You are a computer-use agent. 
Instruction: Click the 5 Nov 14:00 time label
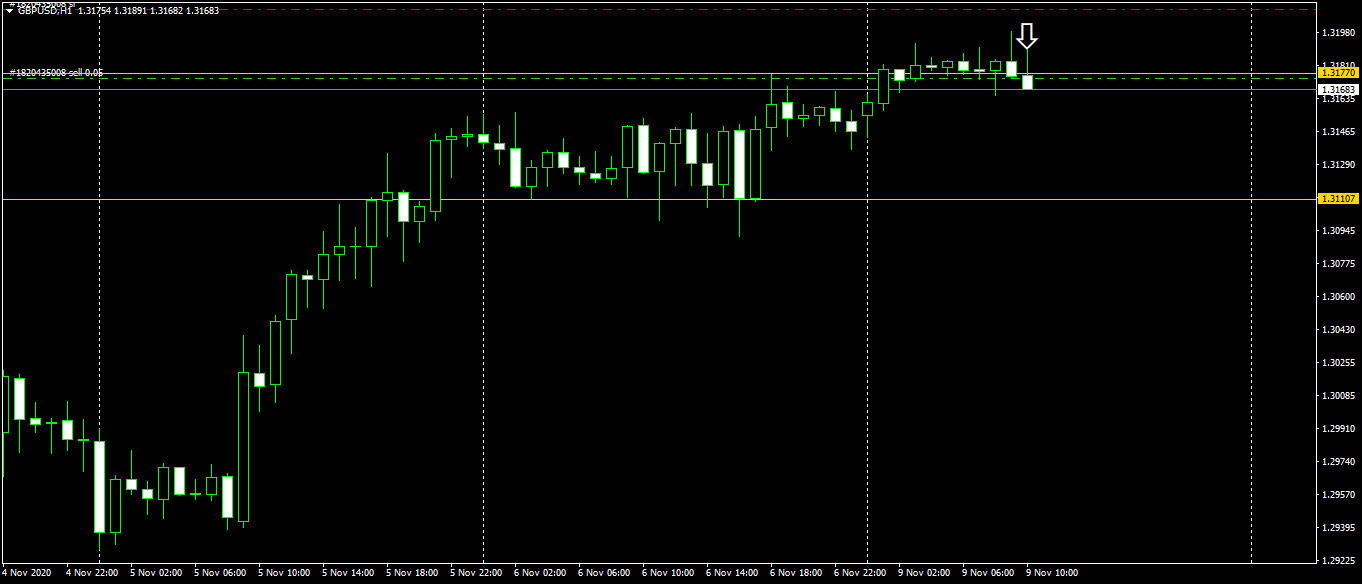[x=348, y=573]
